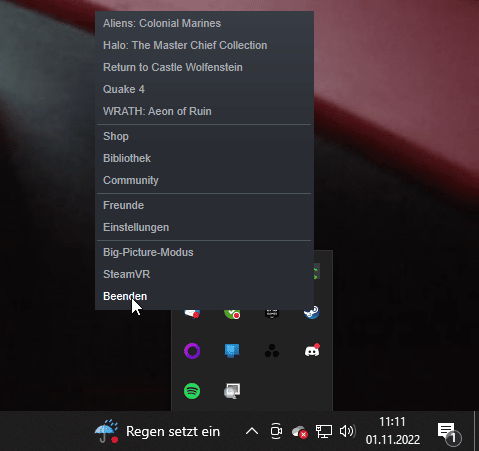Click the network icon in the taskbar

click(x=324, y=431)
